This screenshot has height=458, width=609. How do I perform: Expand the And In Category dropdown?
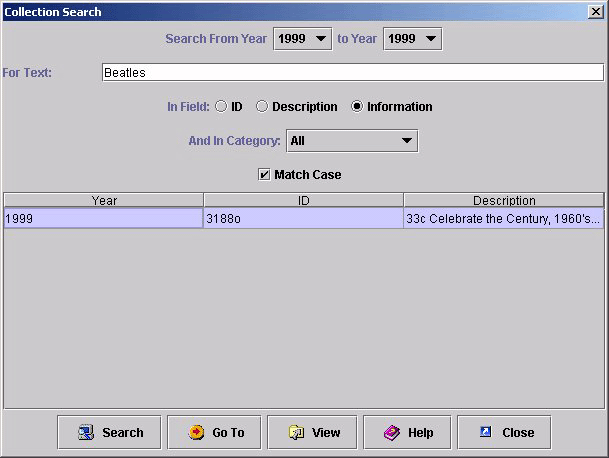(x=406, y=141)
